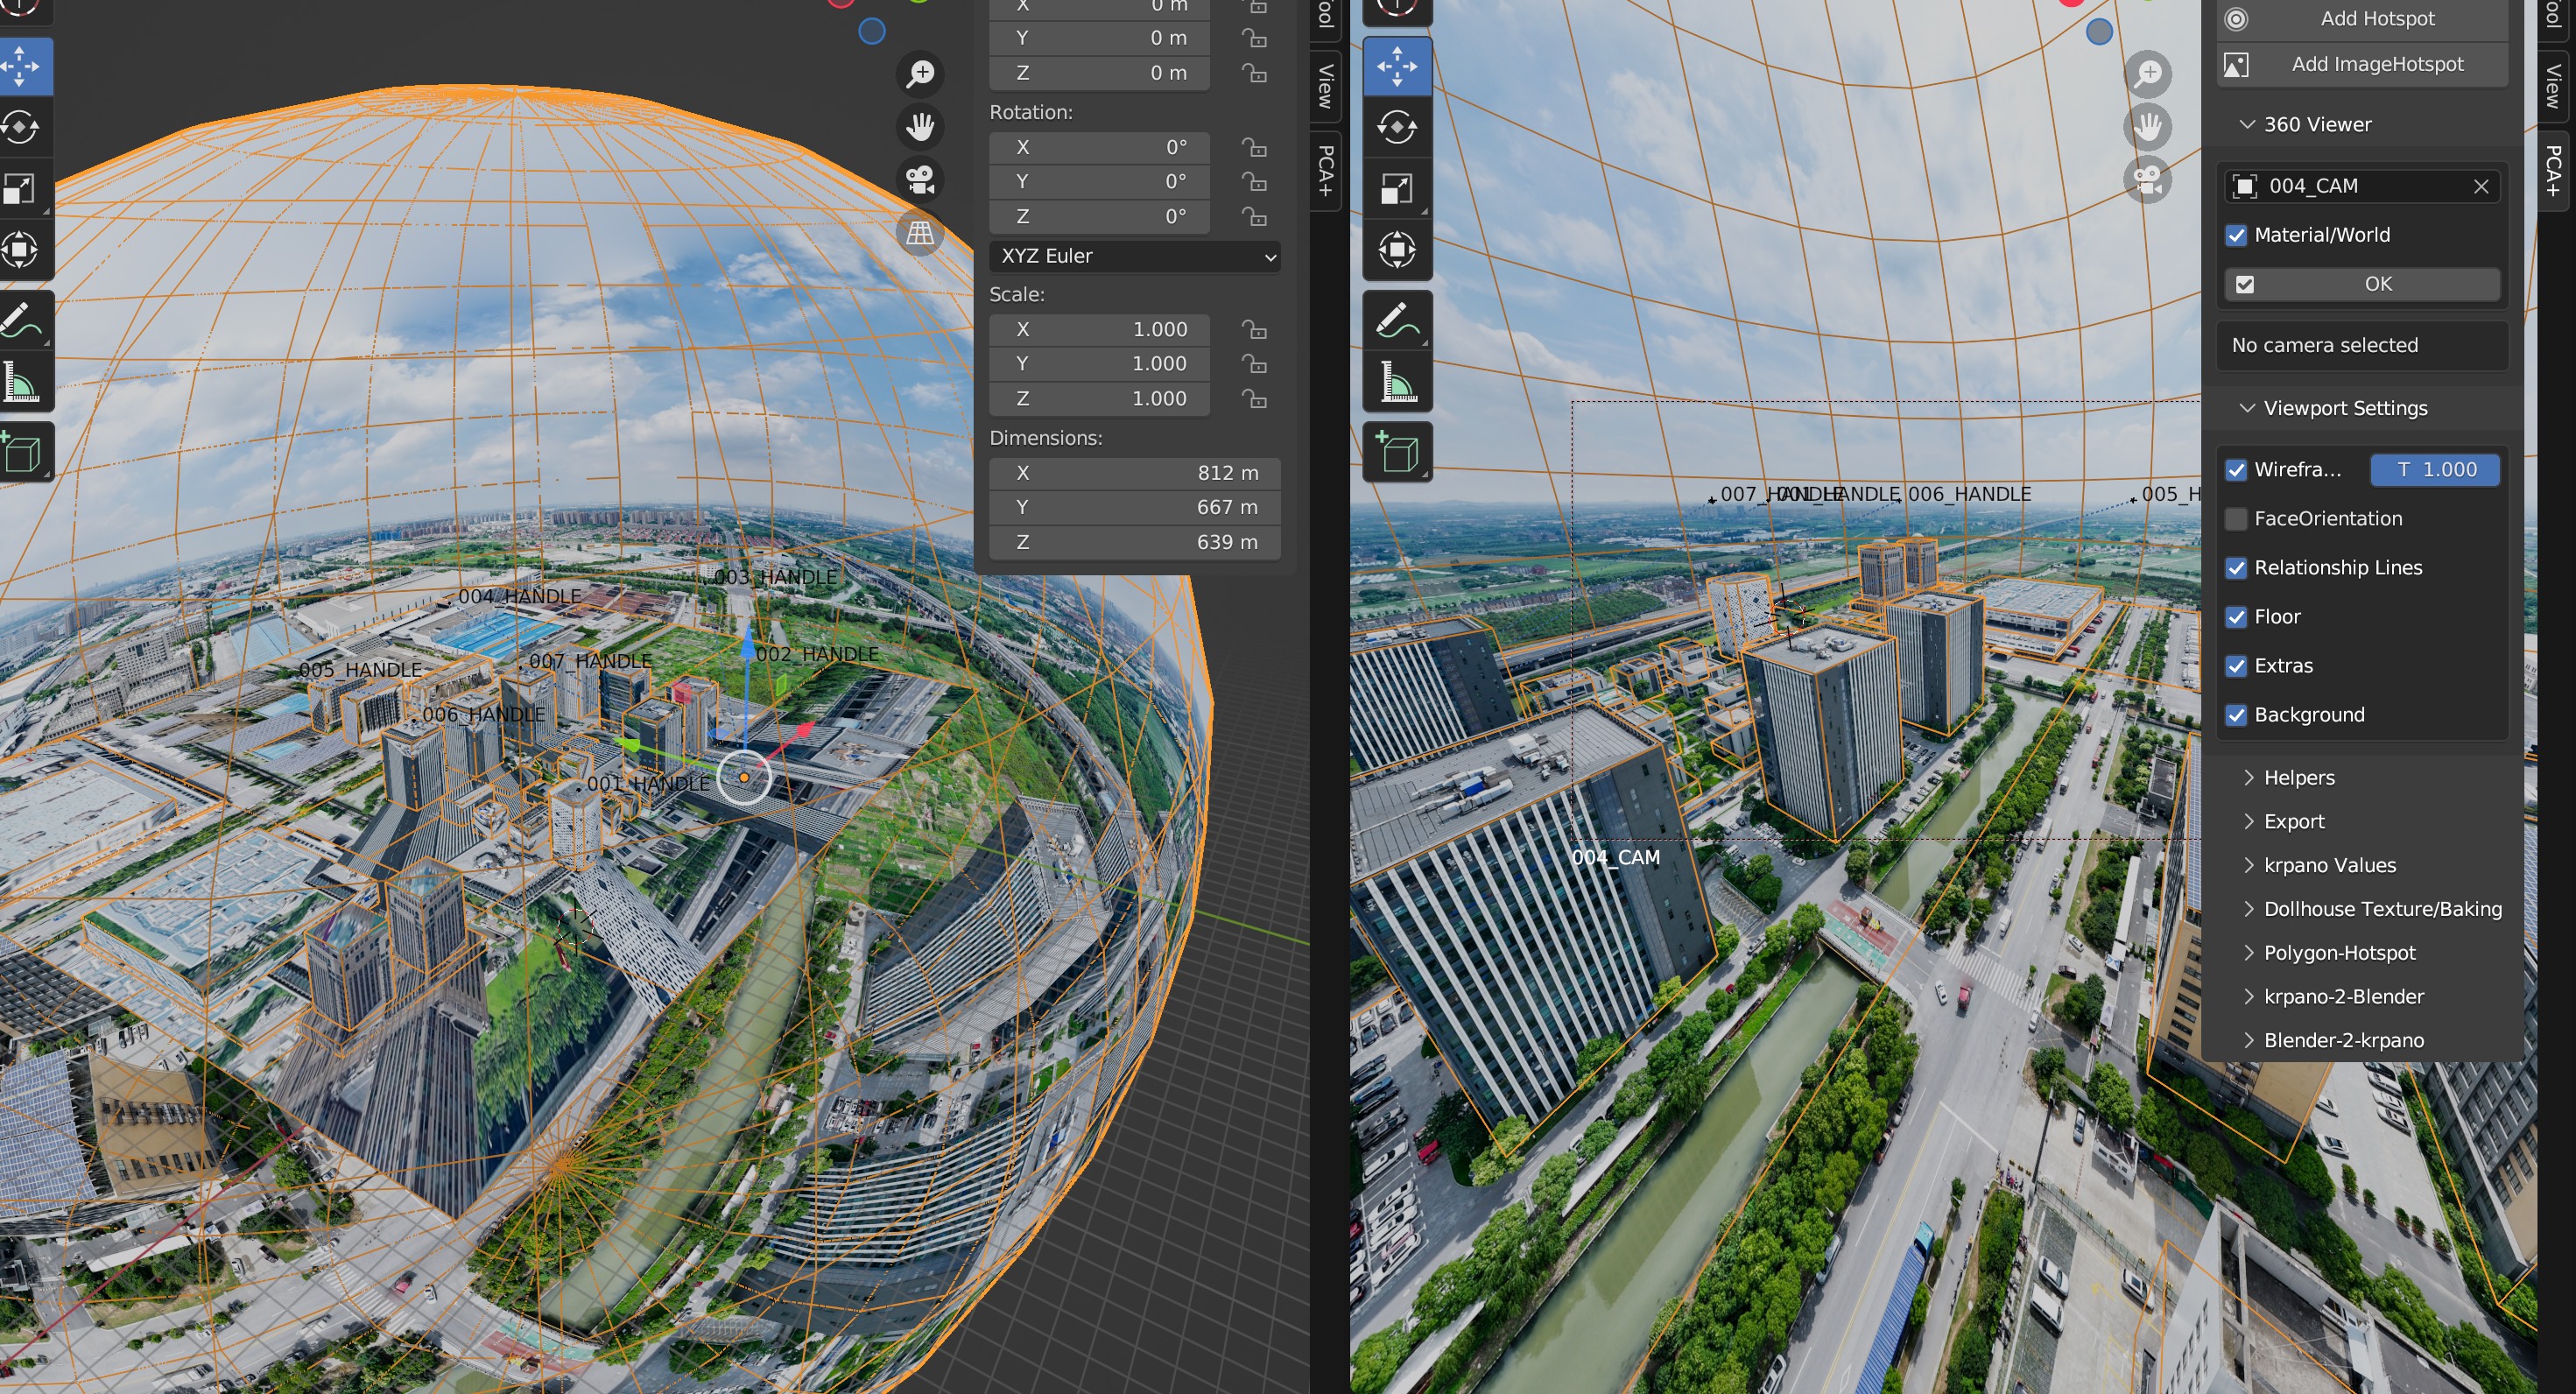Adjust the Wireframe threshold slider
This screenshot has height=1394, width=2576.
pos(2436,470)
